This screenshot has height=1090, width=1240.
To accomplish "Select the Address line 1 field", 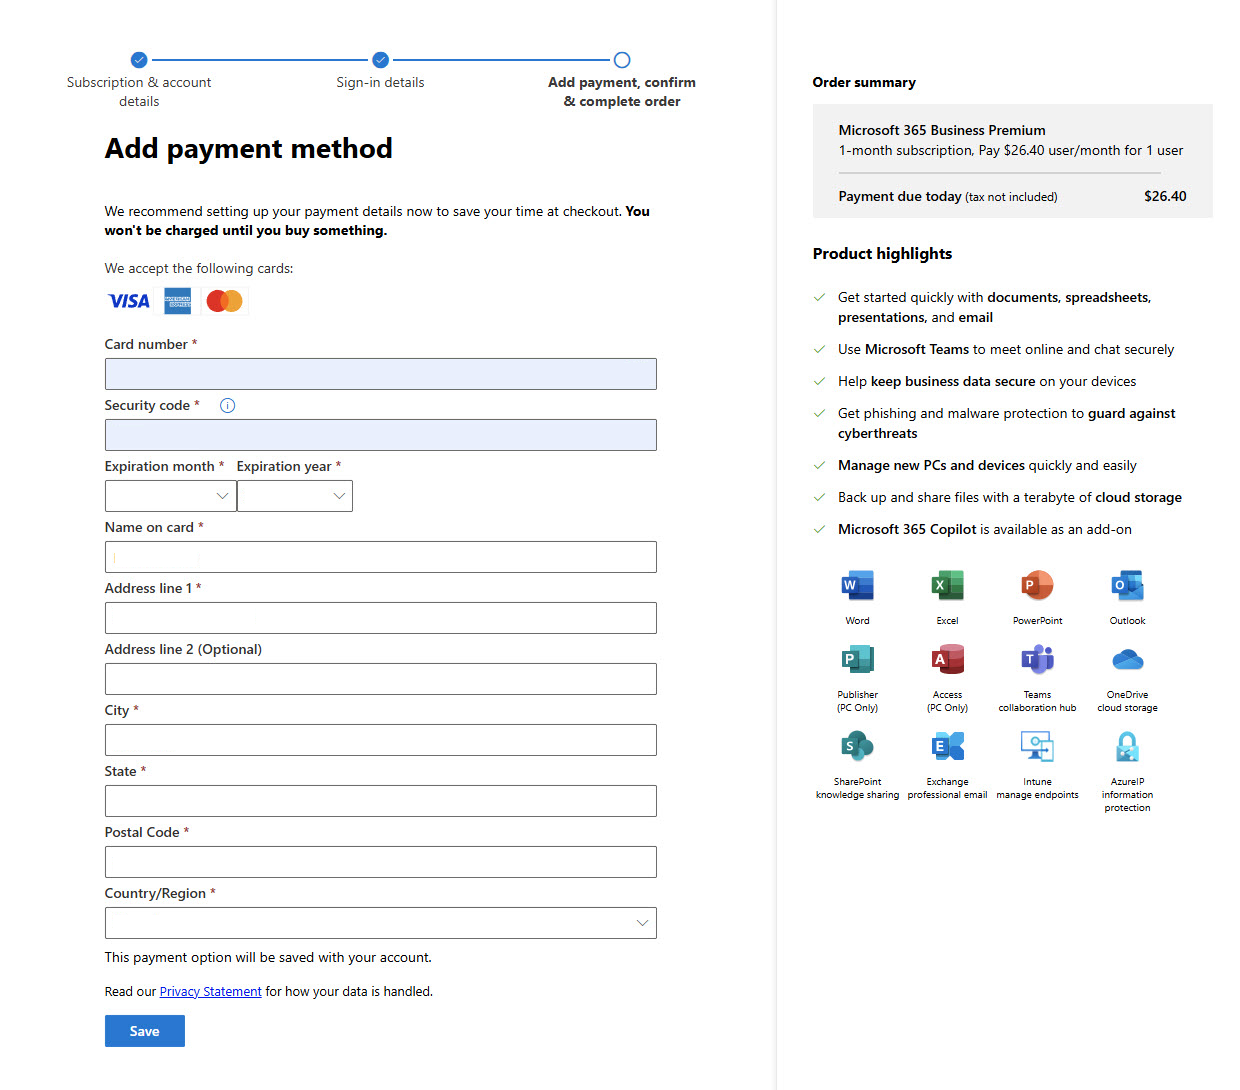I will [x=380, y=618].
